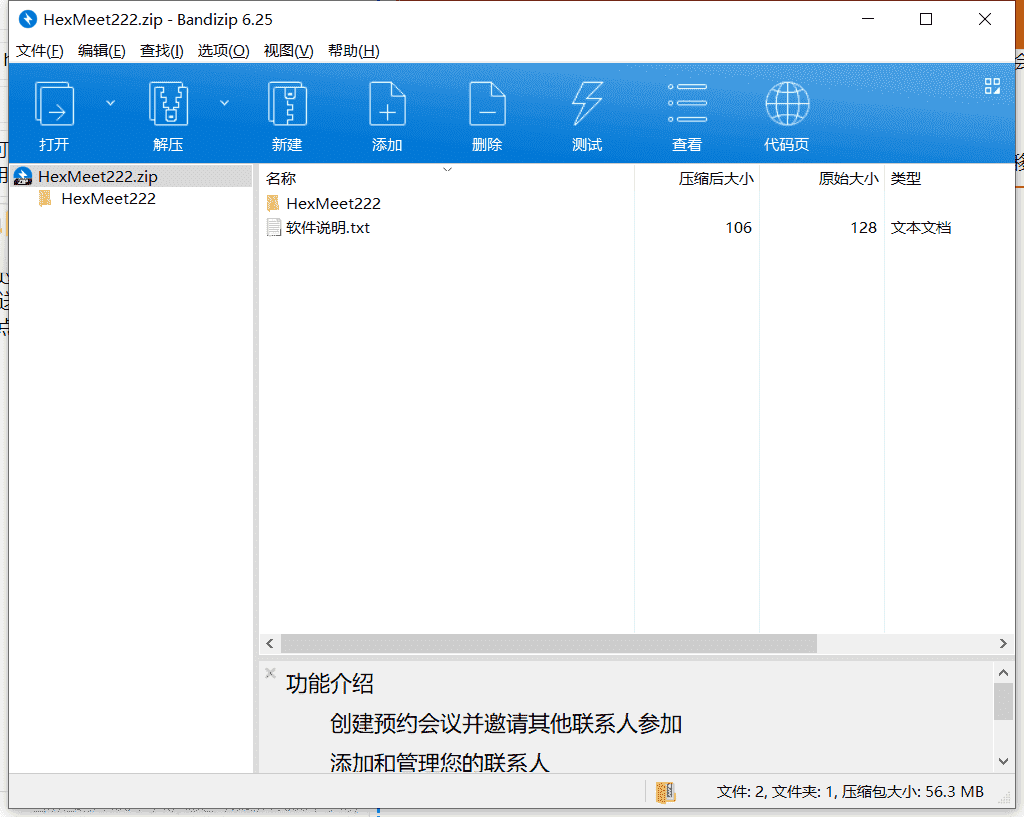
Task: Sort by 压缩后大小 column header
Action: pos(716,178)
